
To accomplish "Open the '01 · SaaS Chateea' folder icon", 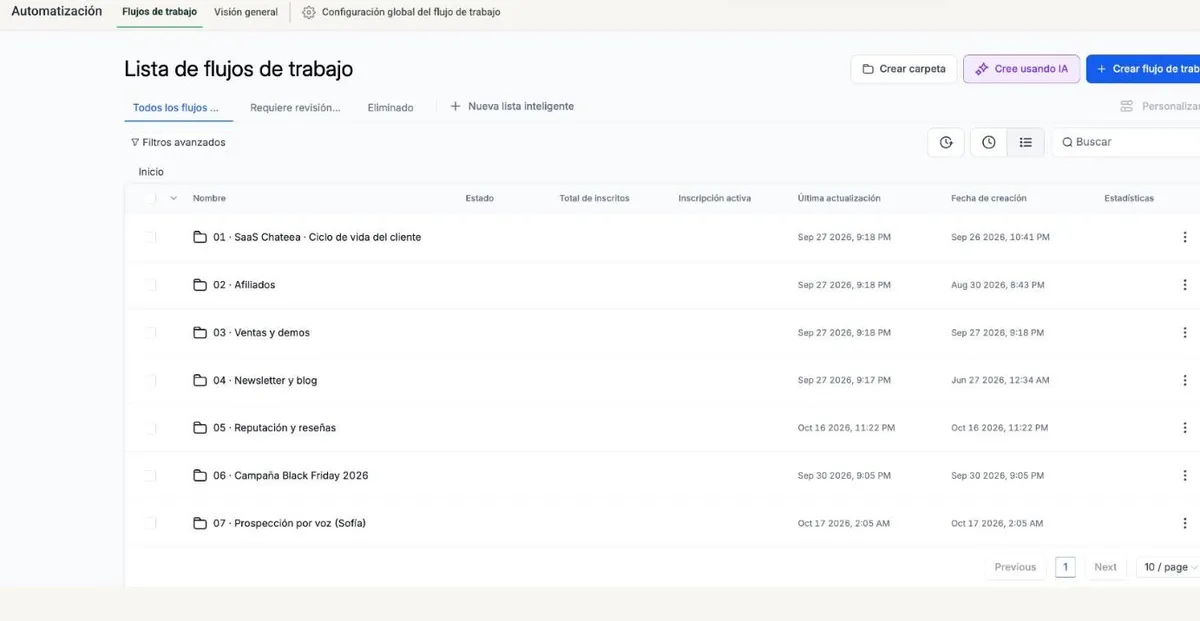I will [x=200, y=237].
